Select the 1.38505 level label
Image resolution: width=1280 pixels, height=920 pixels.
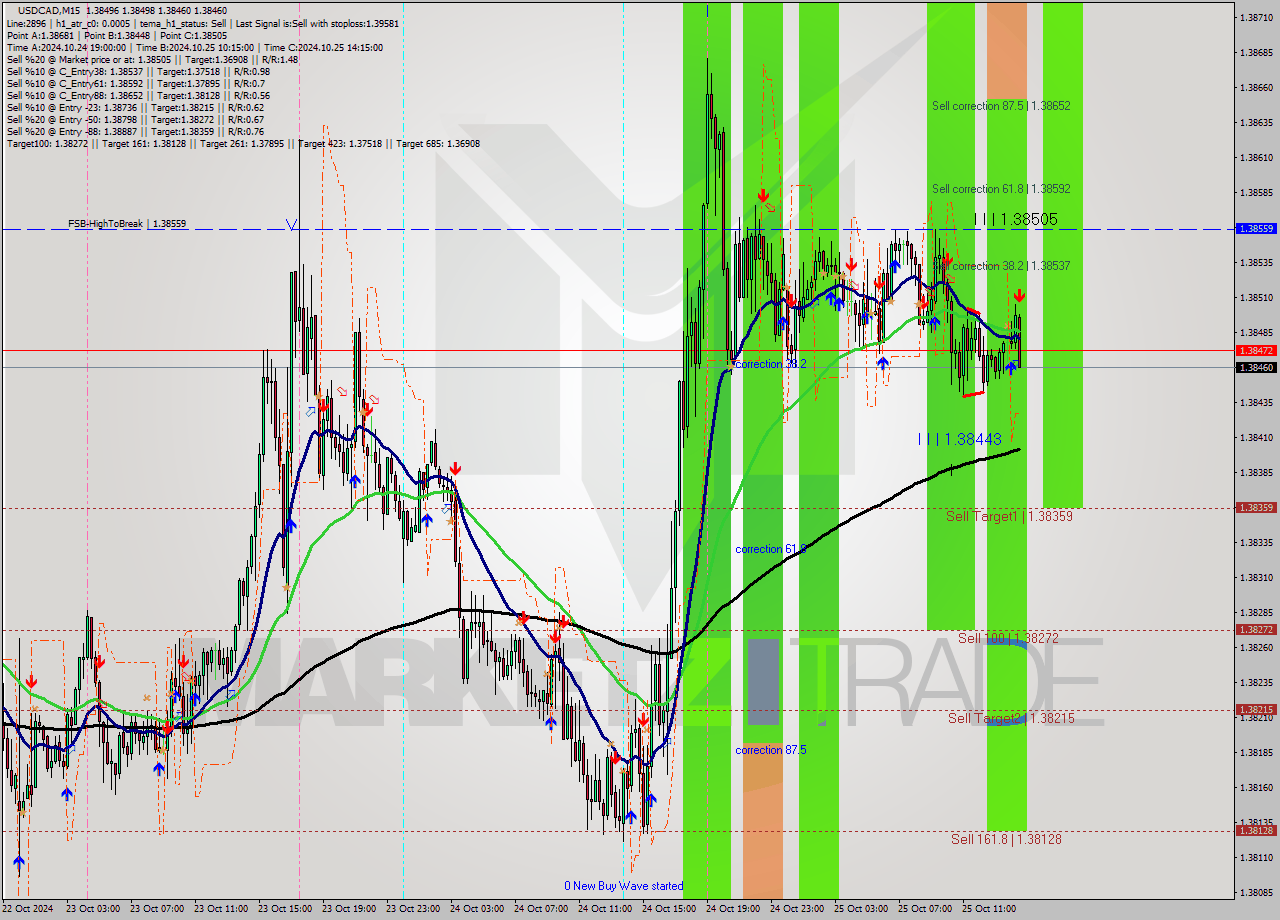pos(1015,219)
